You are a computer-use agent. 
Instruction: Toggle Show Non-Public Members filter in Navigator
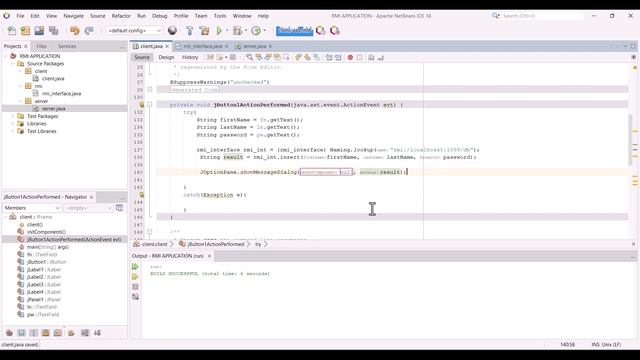tap(45, 333)
